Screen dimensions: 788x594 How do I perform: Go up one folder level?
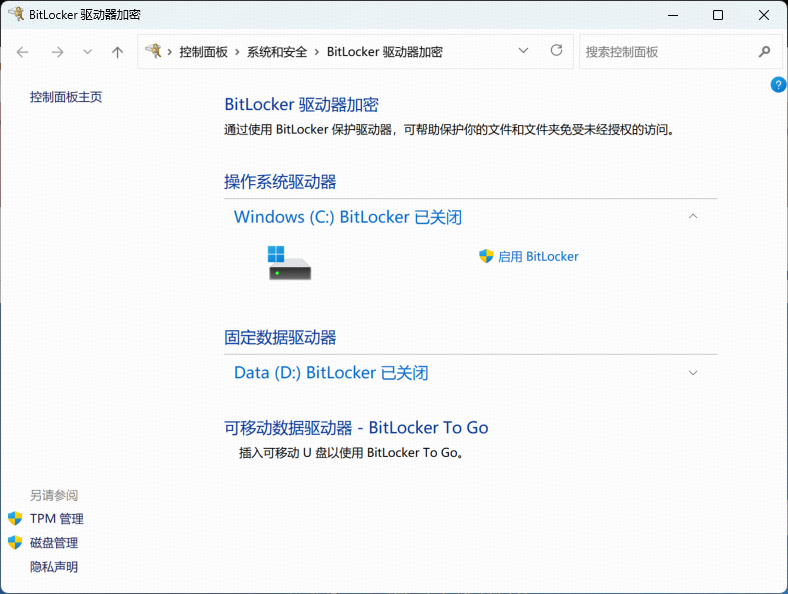point(117,52)
